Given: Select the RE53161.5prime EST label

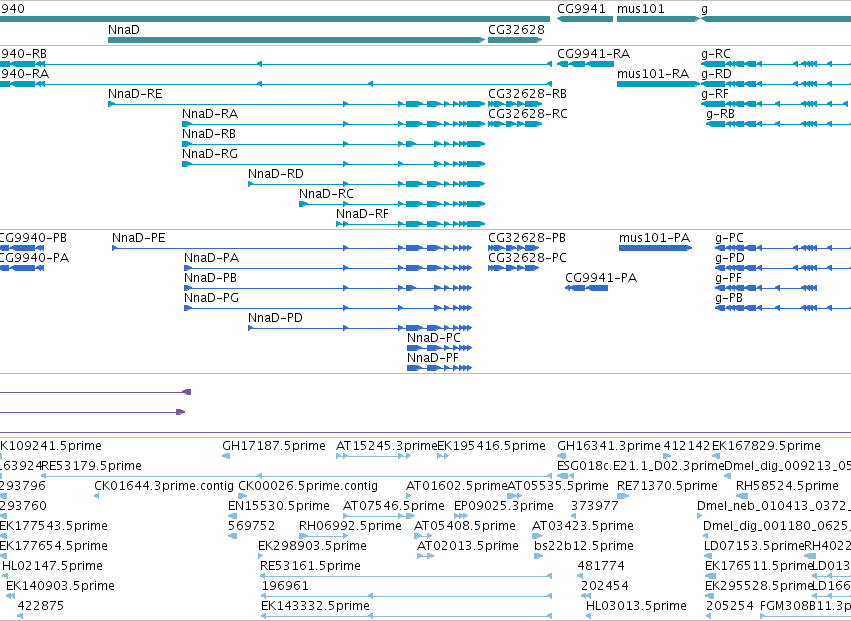Looking at the screenshot, I should (x=310, y=566).
